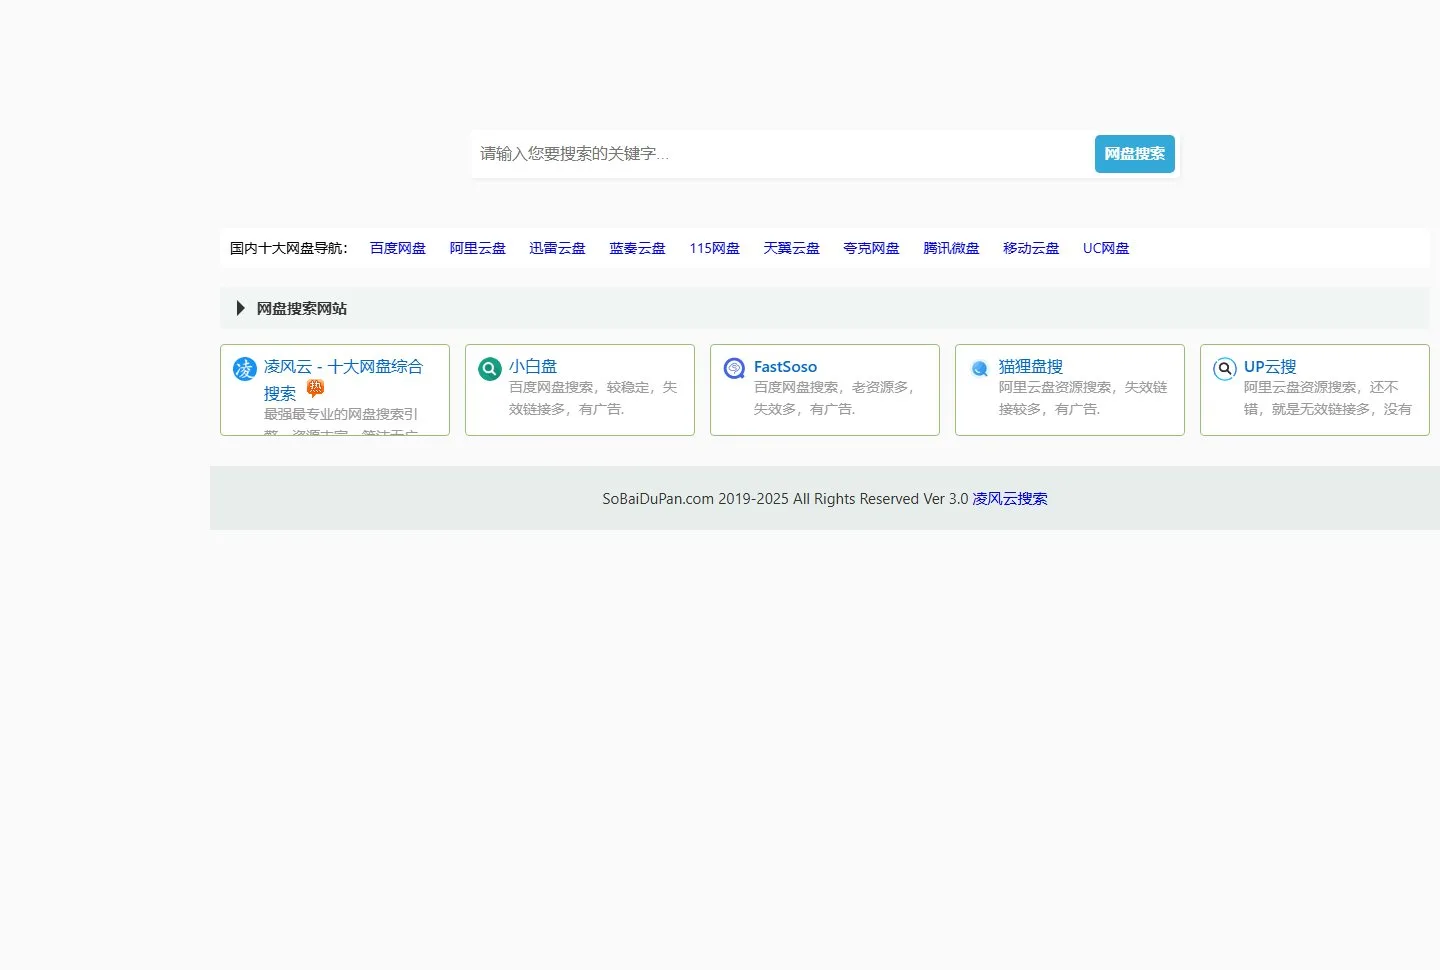Image resolution: width=1440 pixels, height=970 pixels.
Task: Open the 阿里云盘 navigation link
Action: point(478,248)
